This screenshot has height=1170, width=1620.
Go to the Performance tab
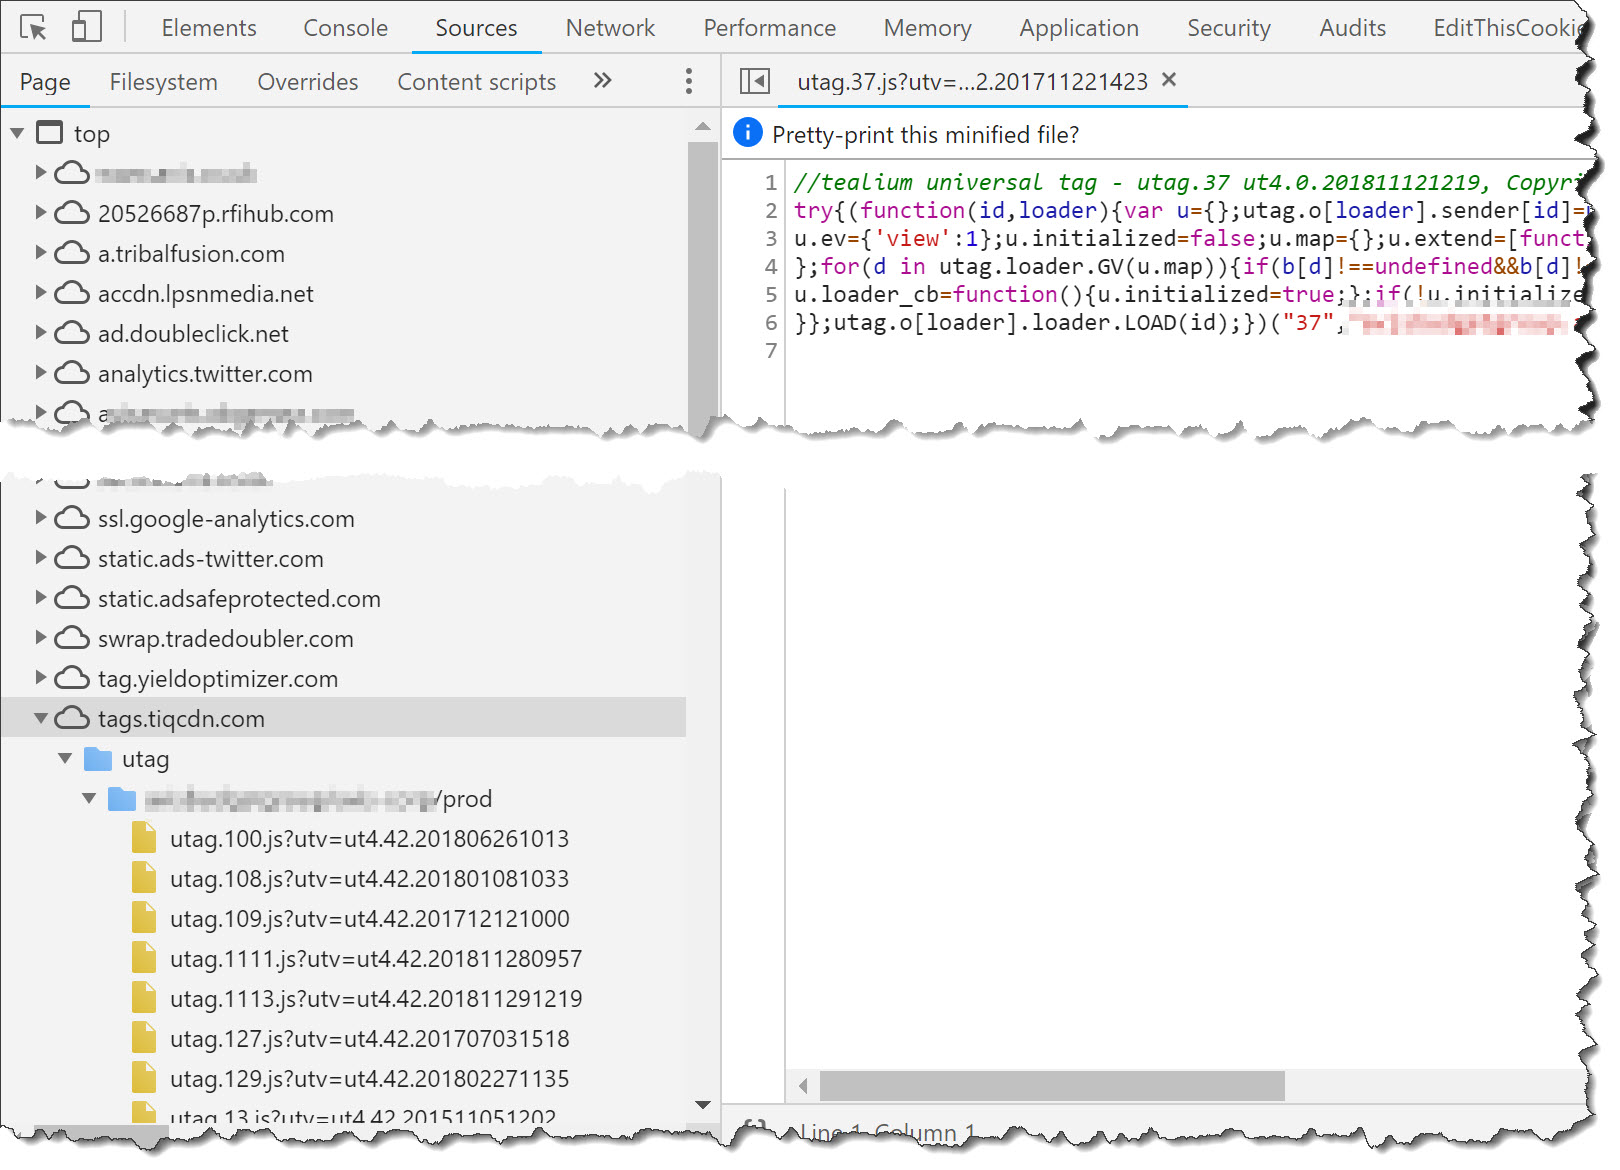[769, 28]
